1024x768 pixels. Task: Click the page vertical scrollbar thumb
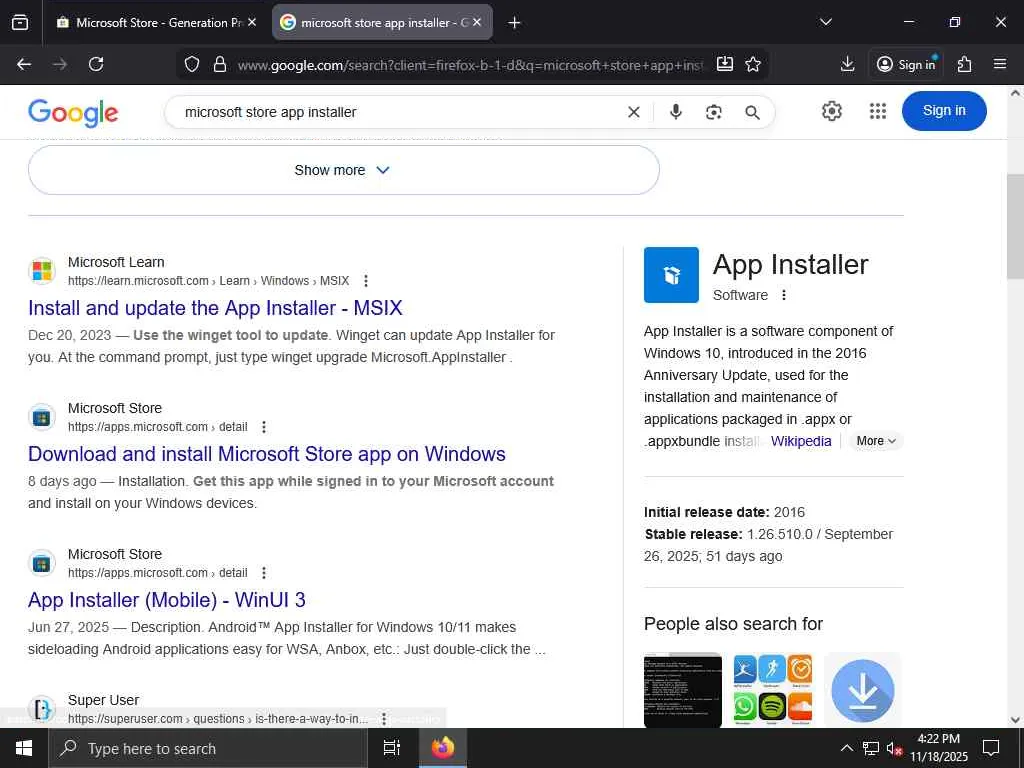(x=1015, y=226)
